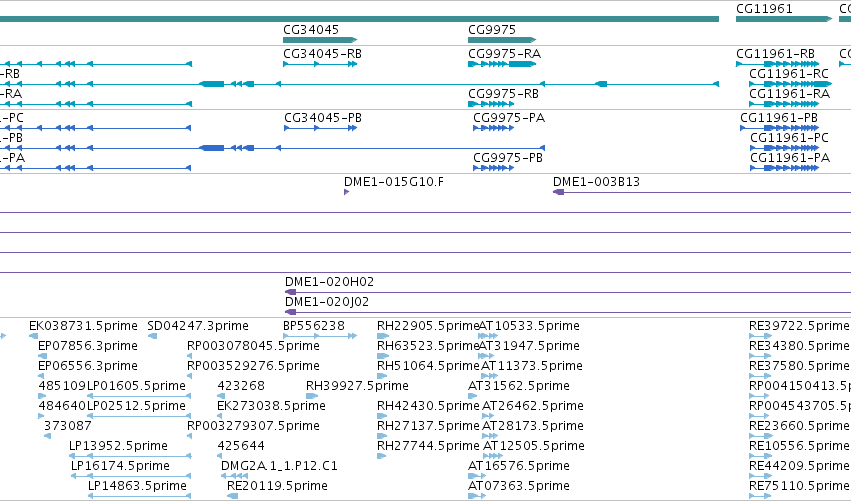Click the 373087 feature label
Viewport: 851px width, 501px height.
67,426
